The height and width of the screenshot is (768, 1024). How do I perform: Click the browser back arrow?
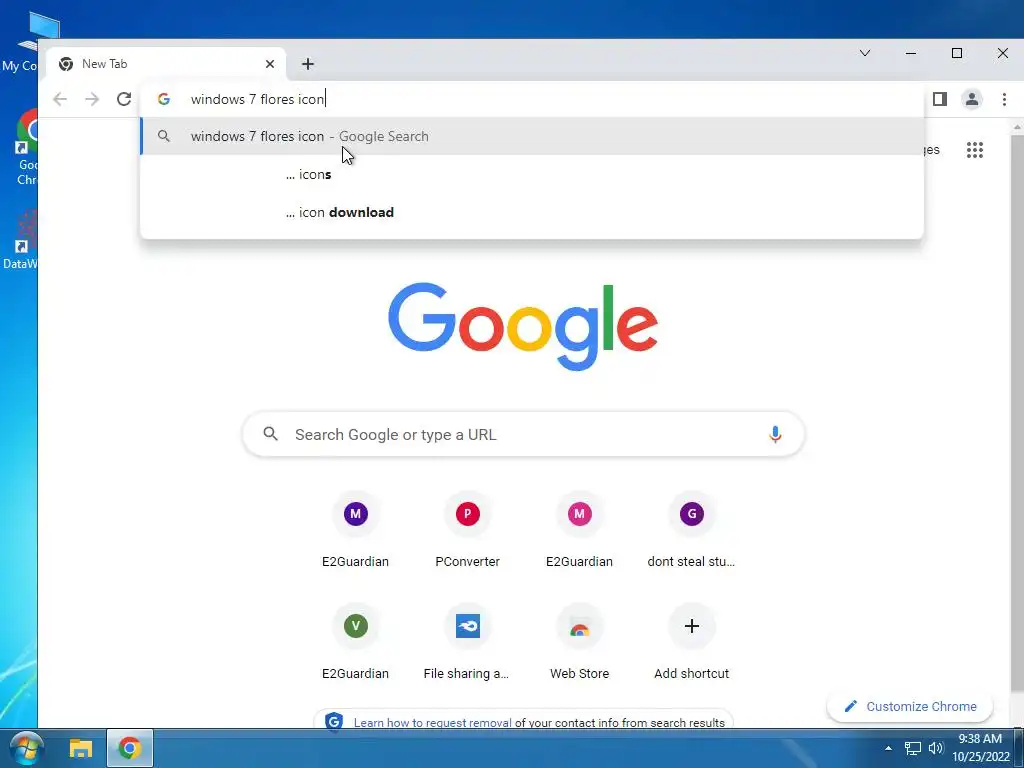click(60, 99)
